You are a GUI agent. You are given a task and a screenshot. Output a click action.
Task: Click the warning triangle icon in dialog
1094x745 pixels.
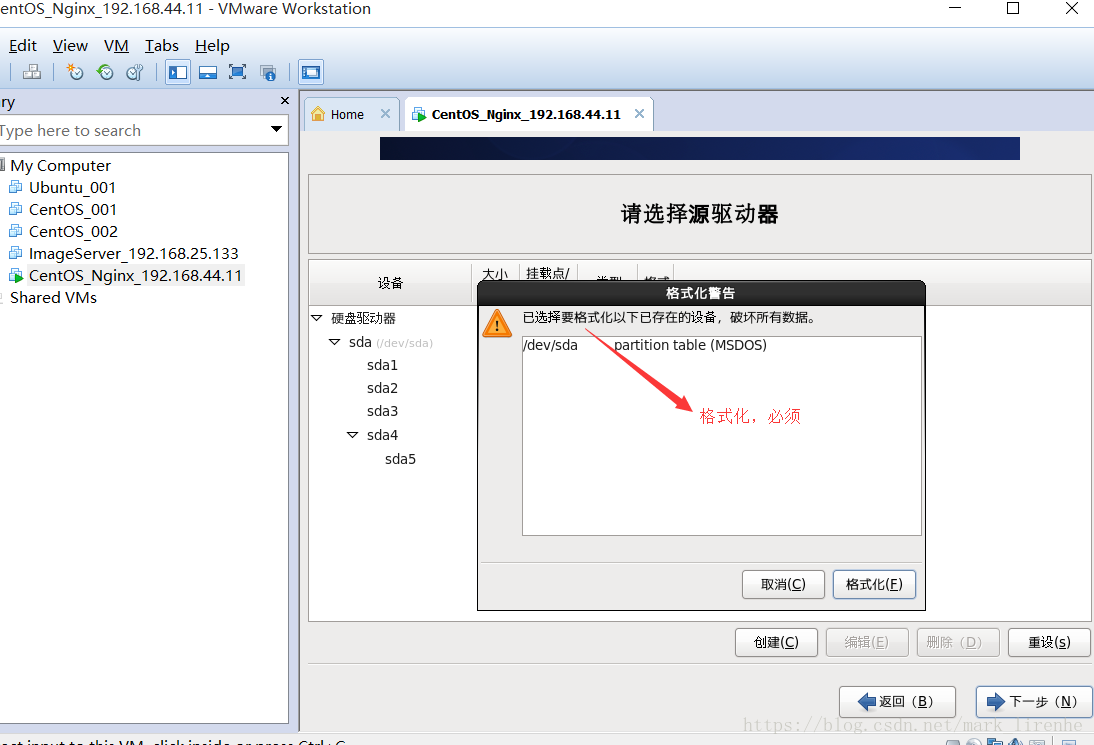[x=497, y=324]
